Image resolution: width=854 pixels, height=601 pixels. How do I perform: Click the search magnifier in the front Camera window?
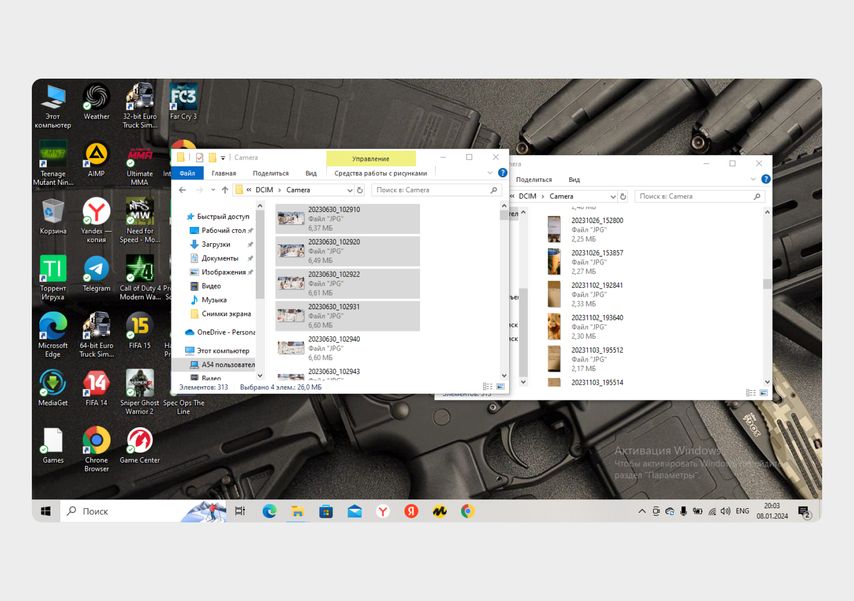[493, 190]
